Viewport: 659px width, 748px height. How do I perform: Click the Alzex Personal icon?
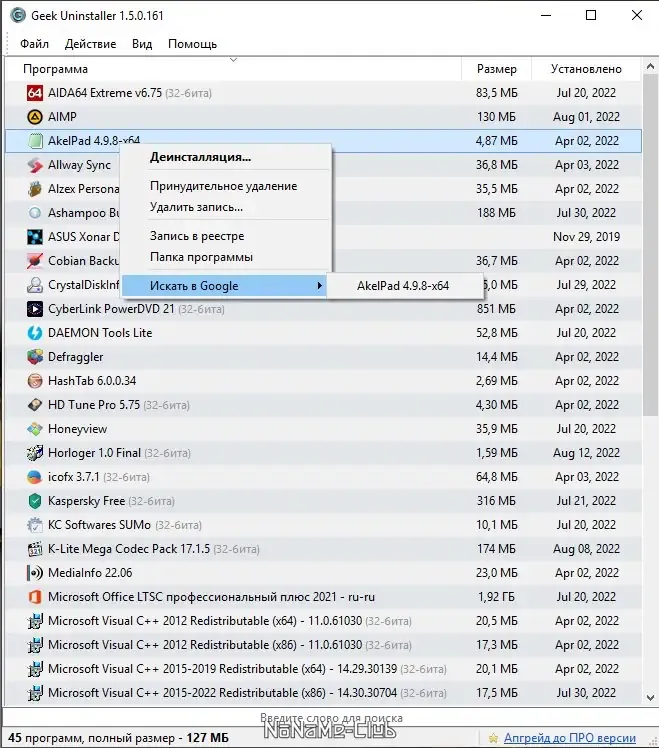pyautogui.click(x=35, y=188)
